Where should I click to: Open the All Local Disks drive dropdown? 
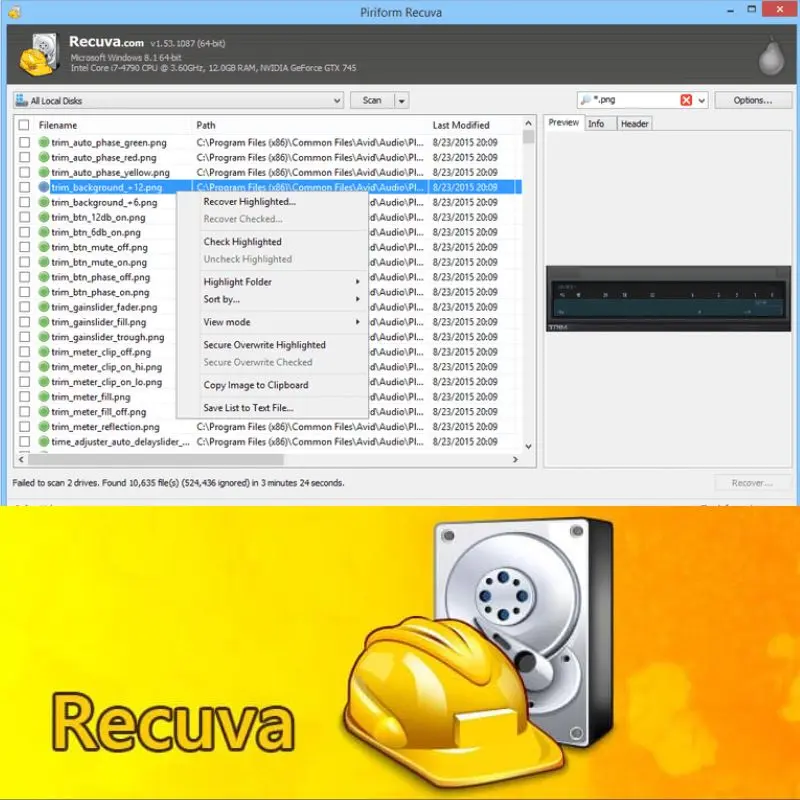(x=336, y=101)
